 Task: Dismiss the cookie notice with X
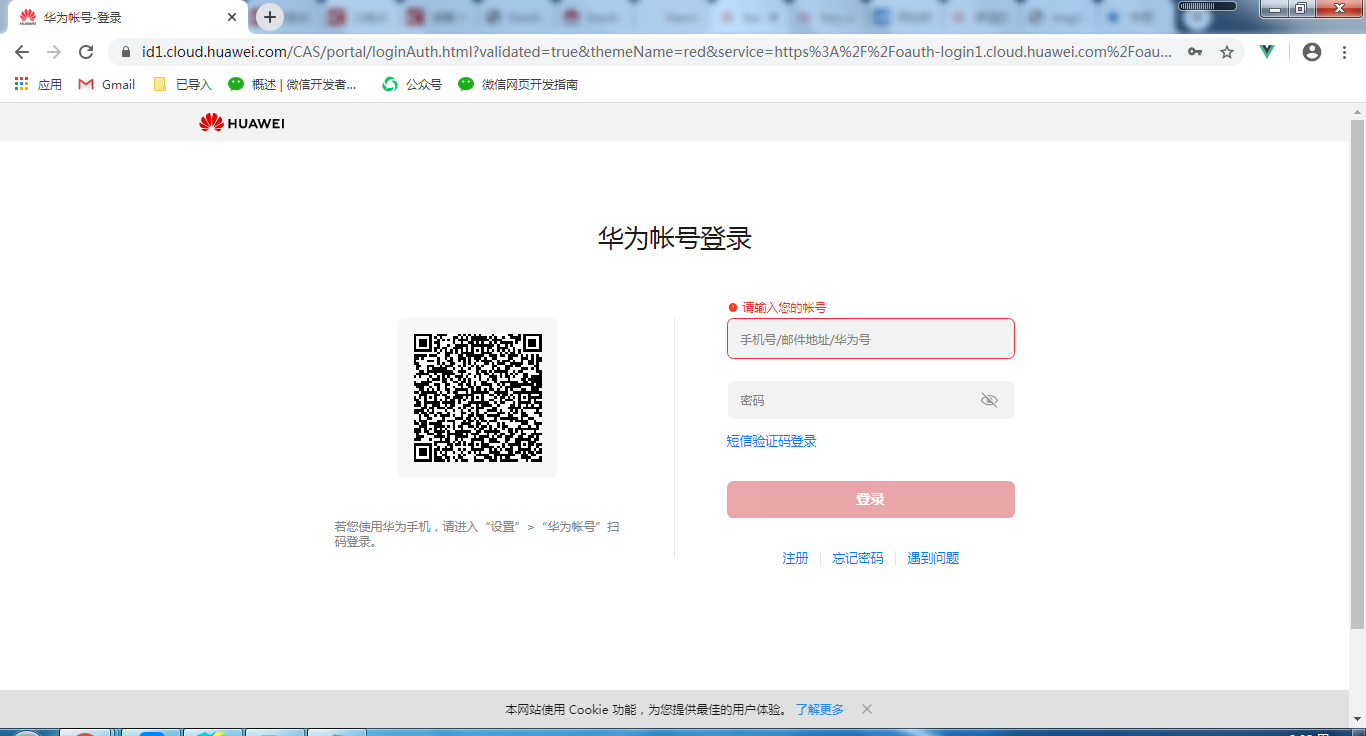(x=867, y=709)
